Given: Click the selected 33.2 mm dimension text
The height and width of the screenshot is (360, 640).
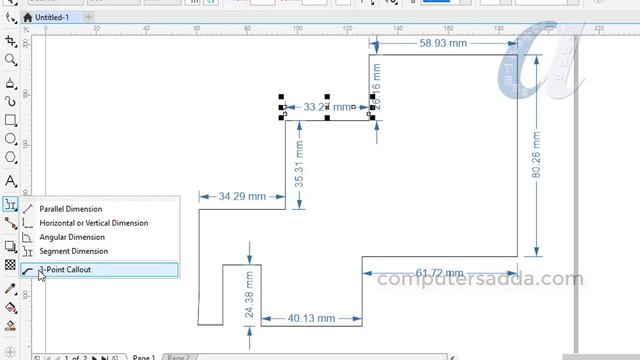Looking at the screenshot, I should (x=327, y=107).
